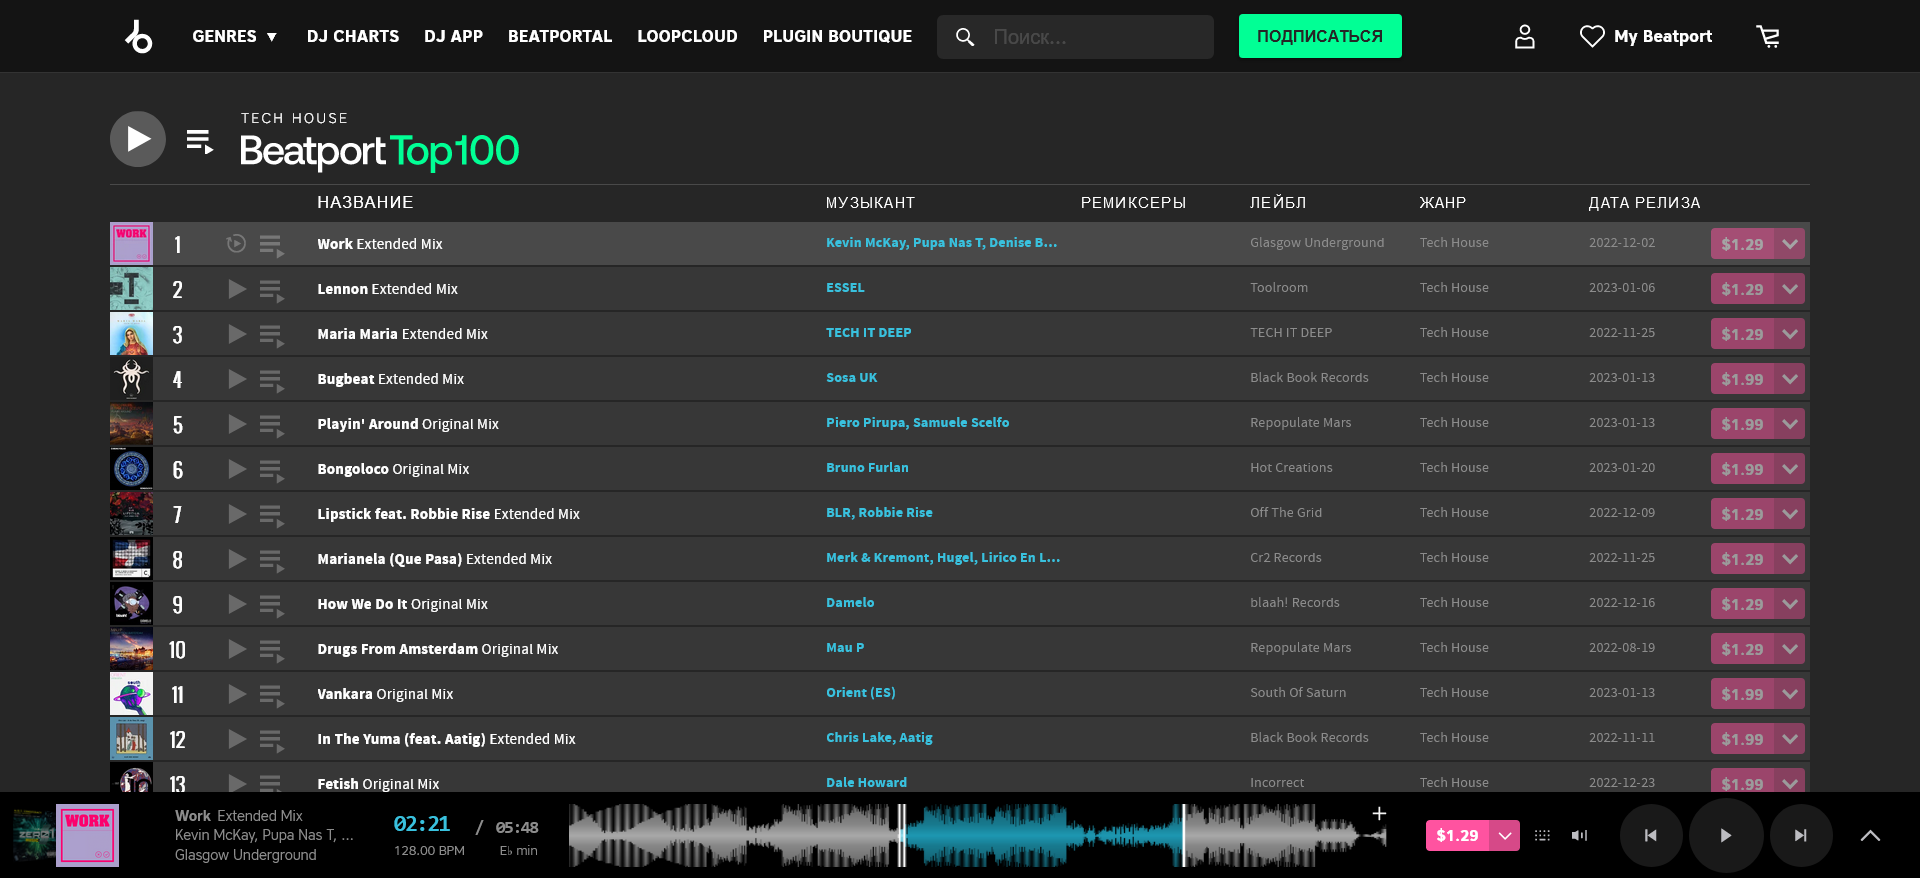1920x878 pixels.
Task: Buy the playing track for $1.29 in player
Action: click(x=1457, y=835)
